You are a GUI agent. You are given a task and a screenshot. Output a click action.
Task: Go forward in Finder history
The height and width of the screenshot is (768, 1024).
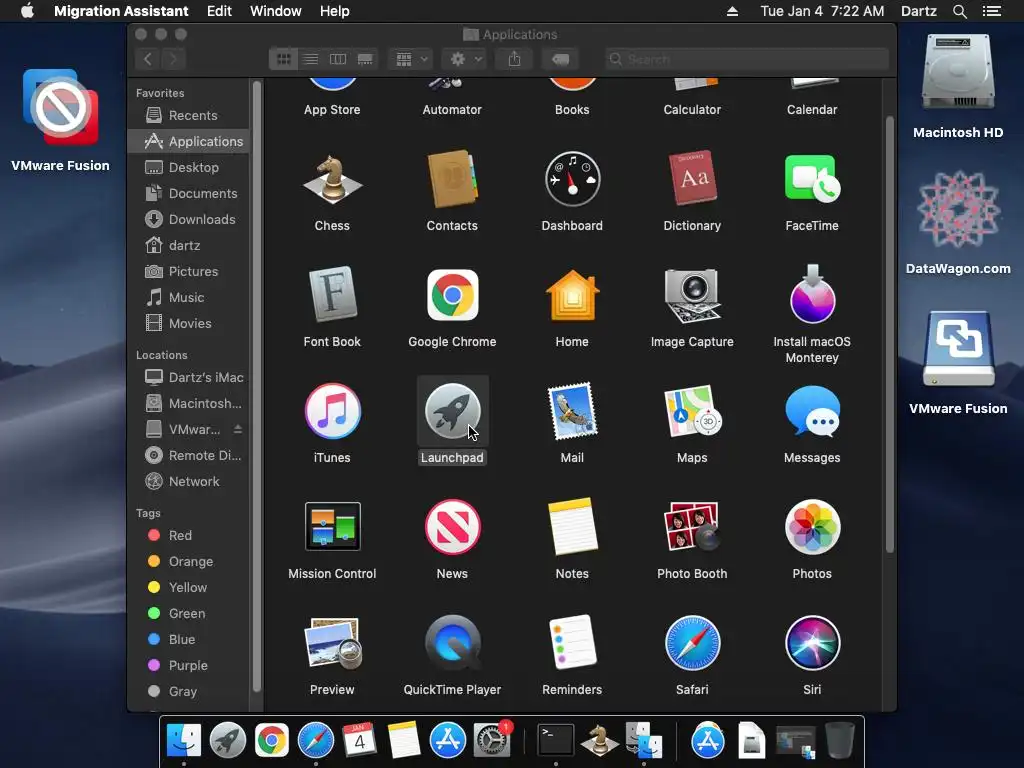173,59
